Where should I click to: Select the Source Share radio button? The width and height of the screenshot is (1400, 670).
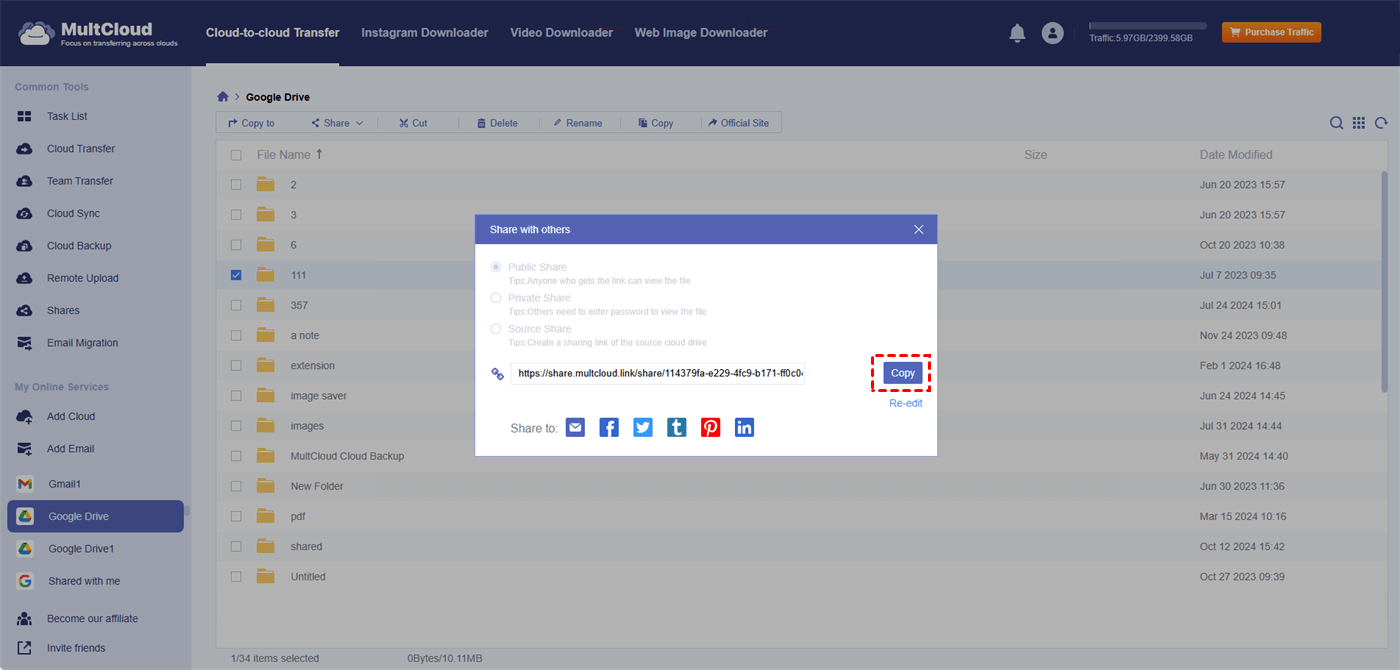(x=496, y=329)
